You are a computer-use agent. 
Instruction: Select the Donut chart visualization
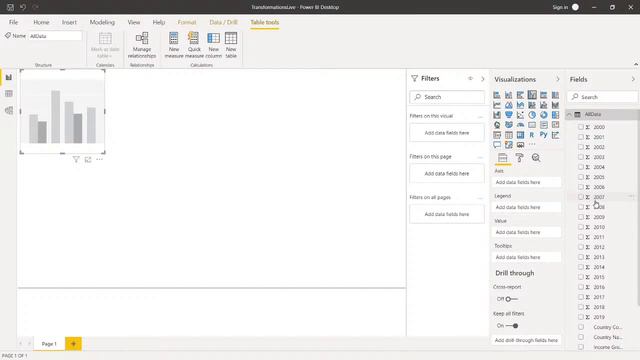(544, 115)
